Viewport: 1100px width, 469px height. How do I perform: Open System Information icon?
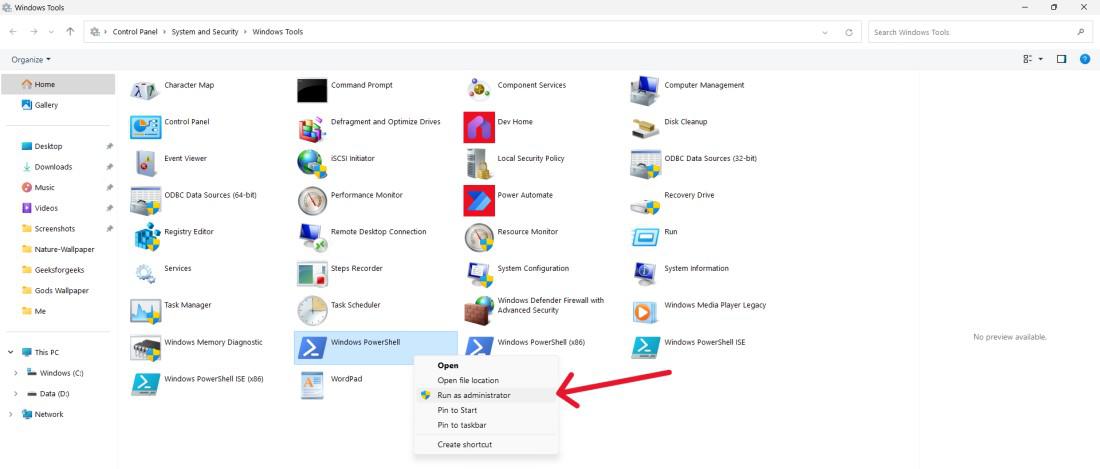coord(645,273)
